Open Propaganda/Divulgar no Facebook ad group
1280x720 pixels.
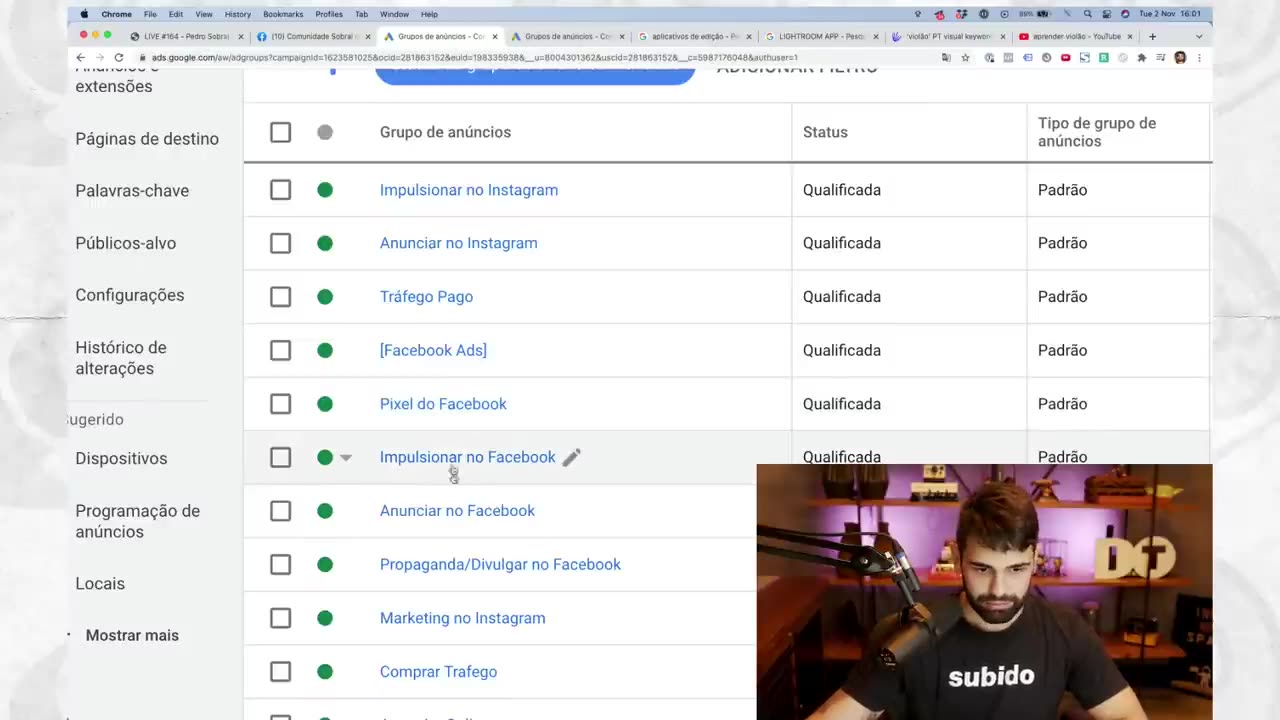point(500,565)
